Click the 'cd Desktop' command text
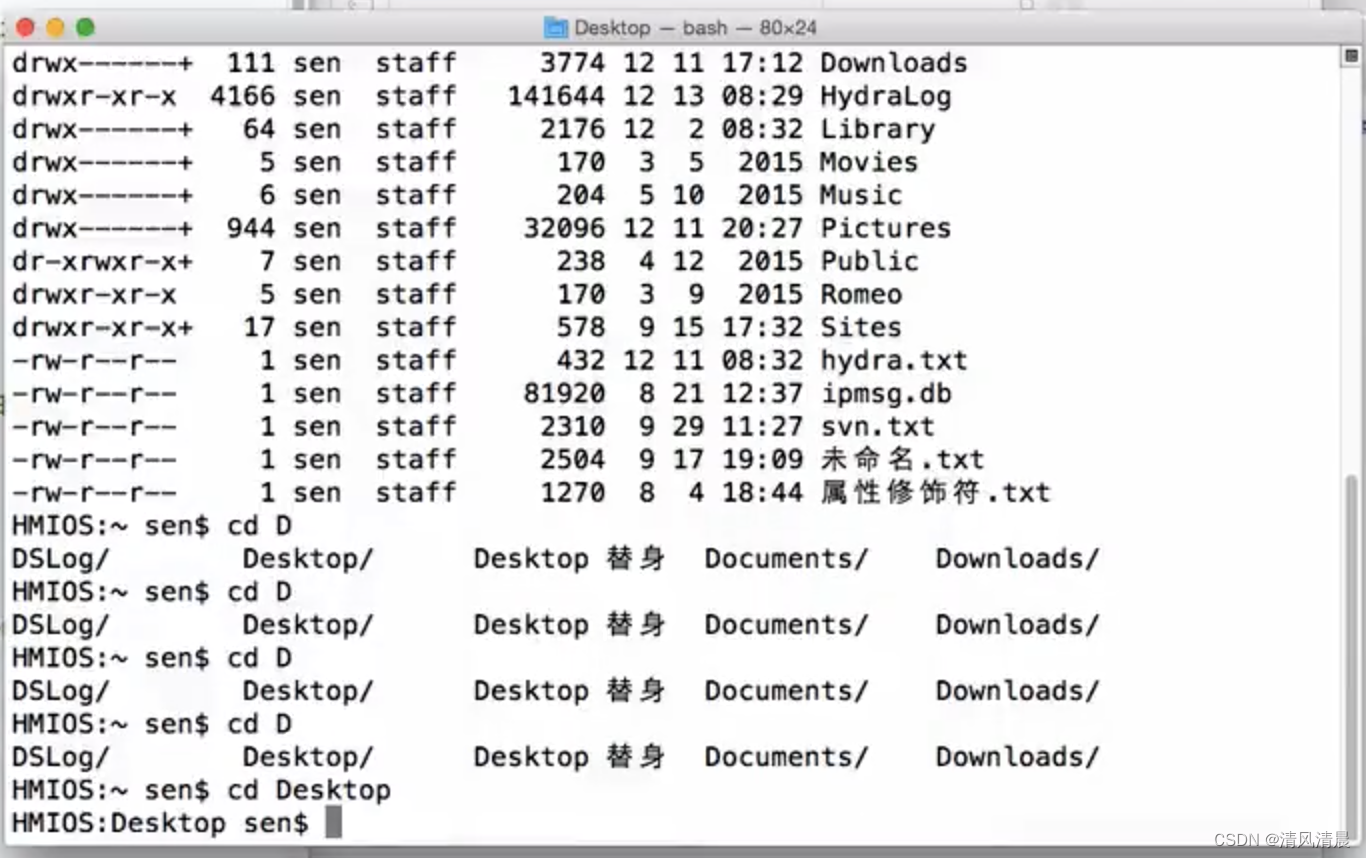The width and height of the screenshot is (1366, 858). coord(309,790)
